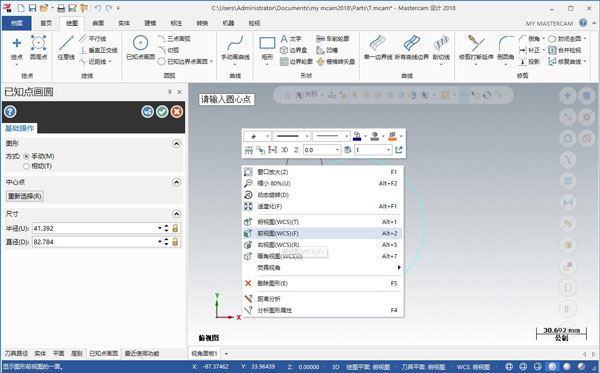
Task: Click the save icon in quick access toolbar
Action: tap(33, 8)
